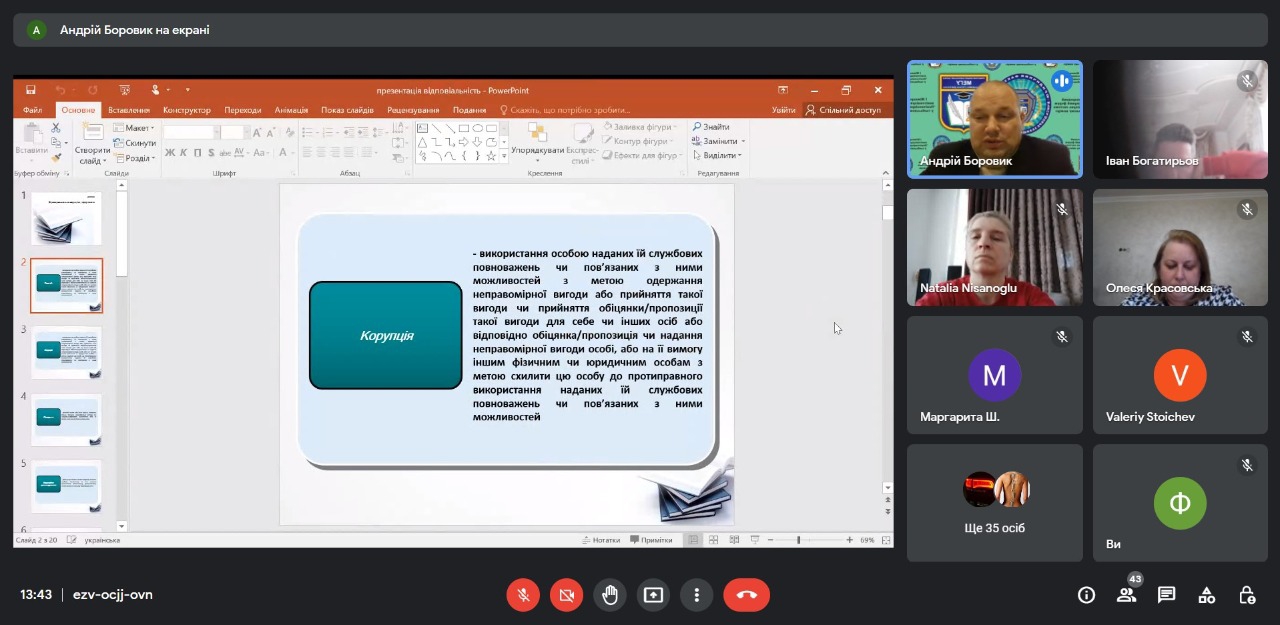Select the star shape in shapes gallery
Viewport: 1280px width, 625px height.
pos(491,156)
